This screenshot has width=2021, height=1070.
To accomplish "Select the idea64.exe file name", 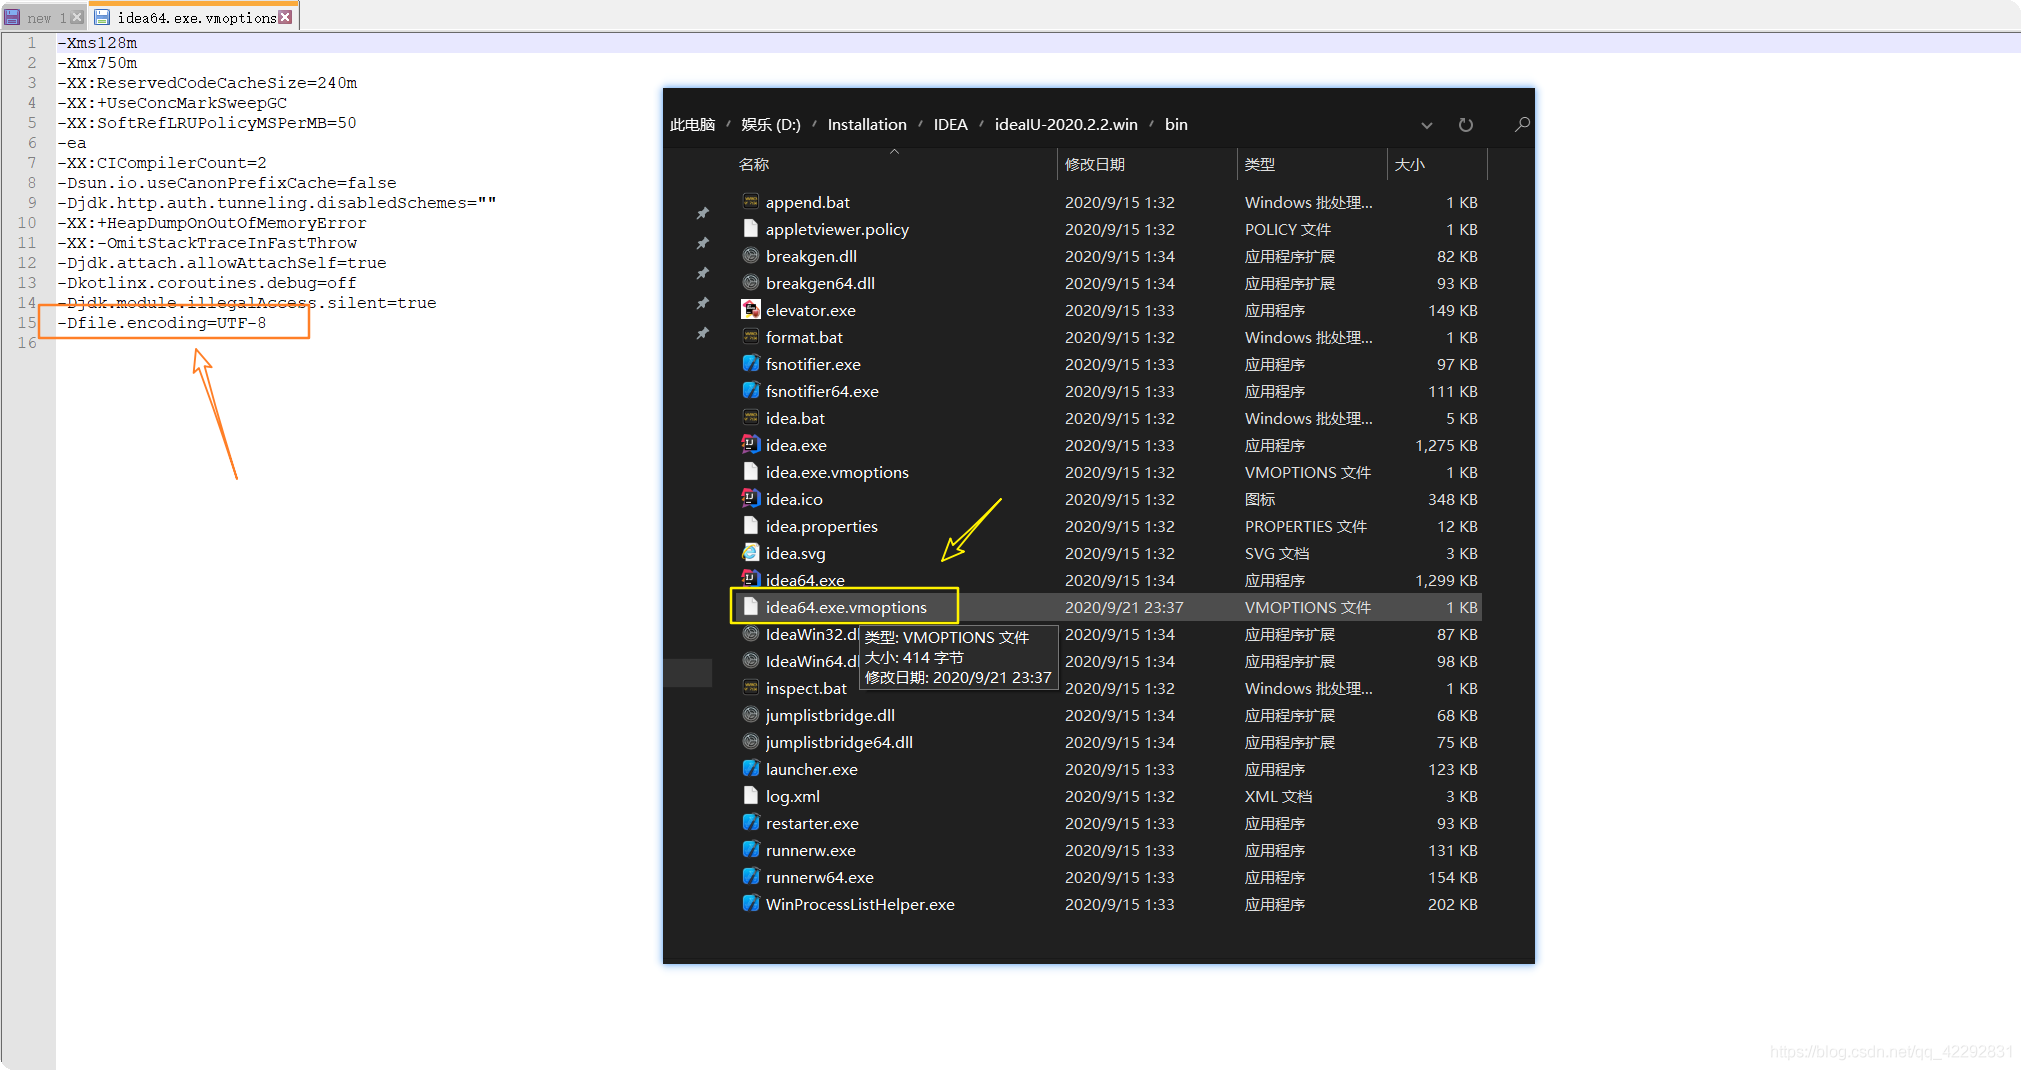I will [805, 580].
